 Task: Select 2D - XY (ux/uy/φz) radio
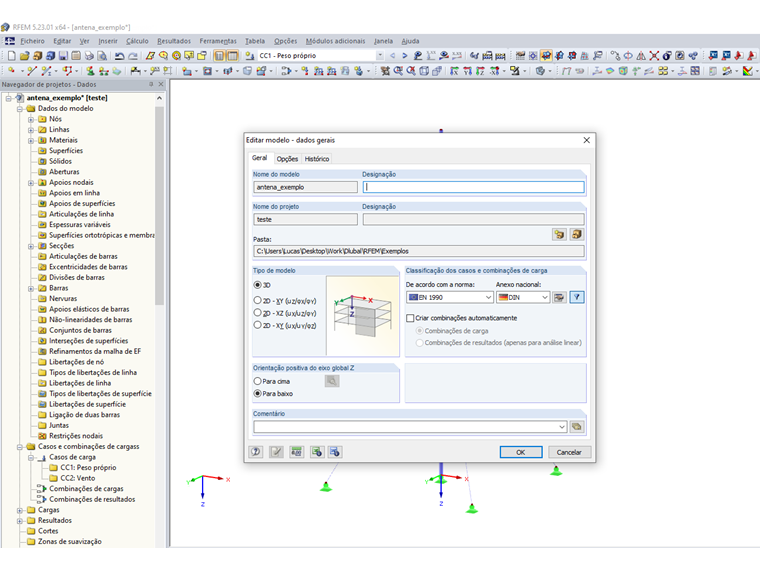[258, 325]
